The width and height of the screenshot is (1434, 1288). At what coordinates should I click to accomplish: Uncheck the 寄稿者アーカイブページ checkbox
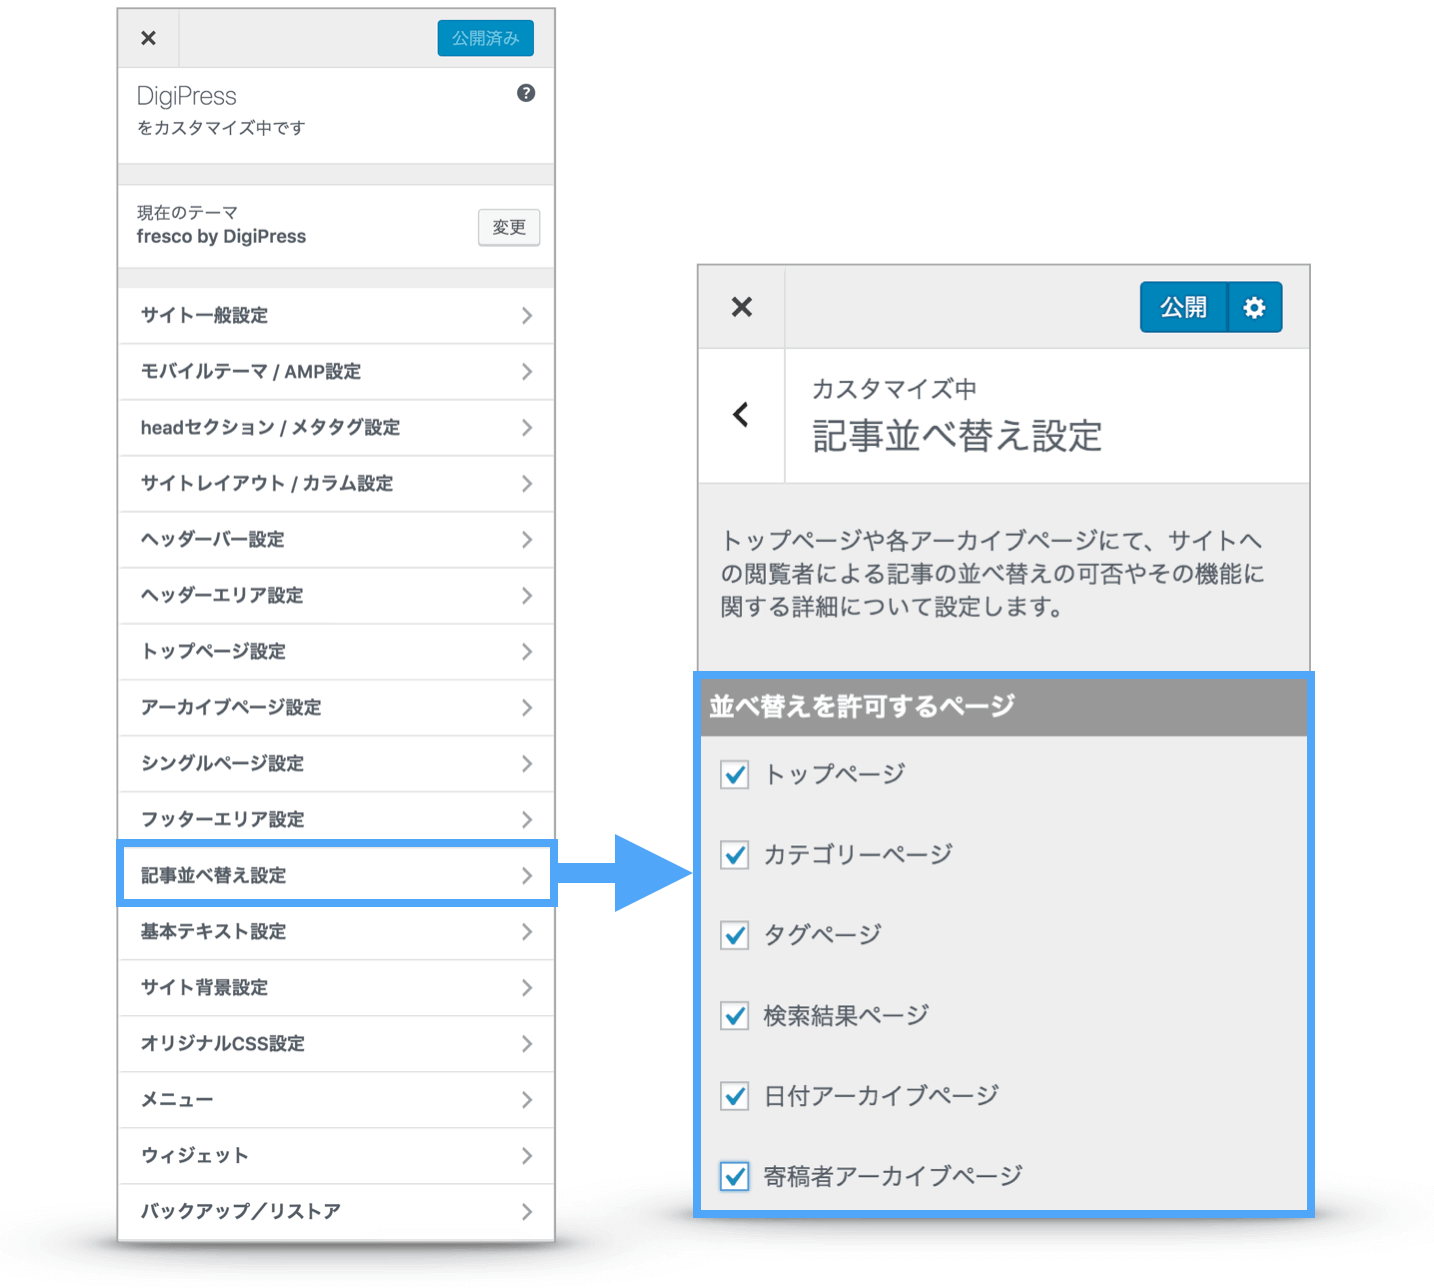[735, 1176]
